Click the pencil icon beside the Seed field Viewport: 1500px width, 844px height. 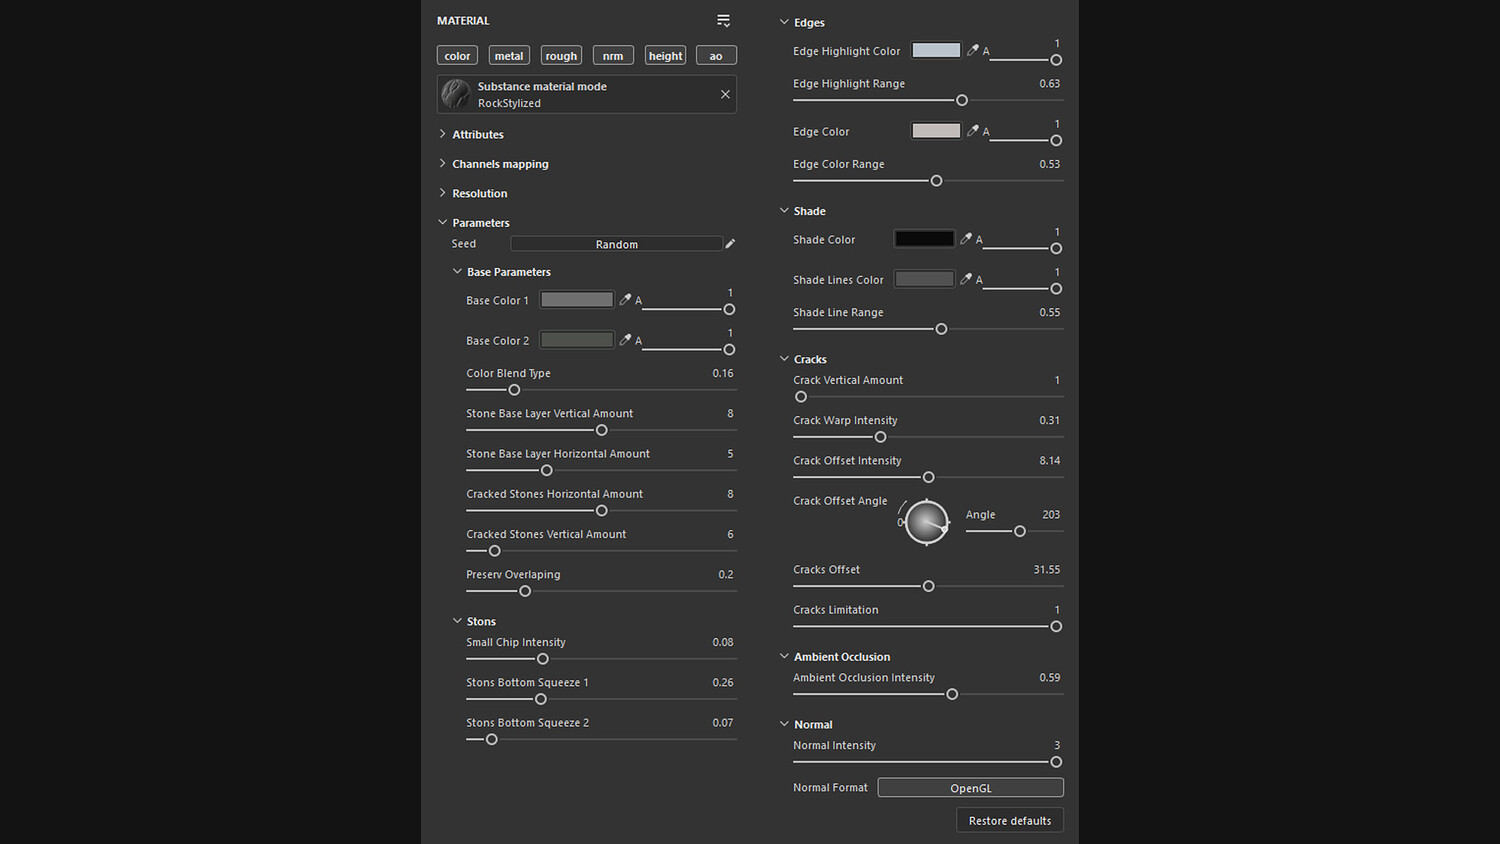730,244
